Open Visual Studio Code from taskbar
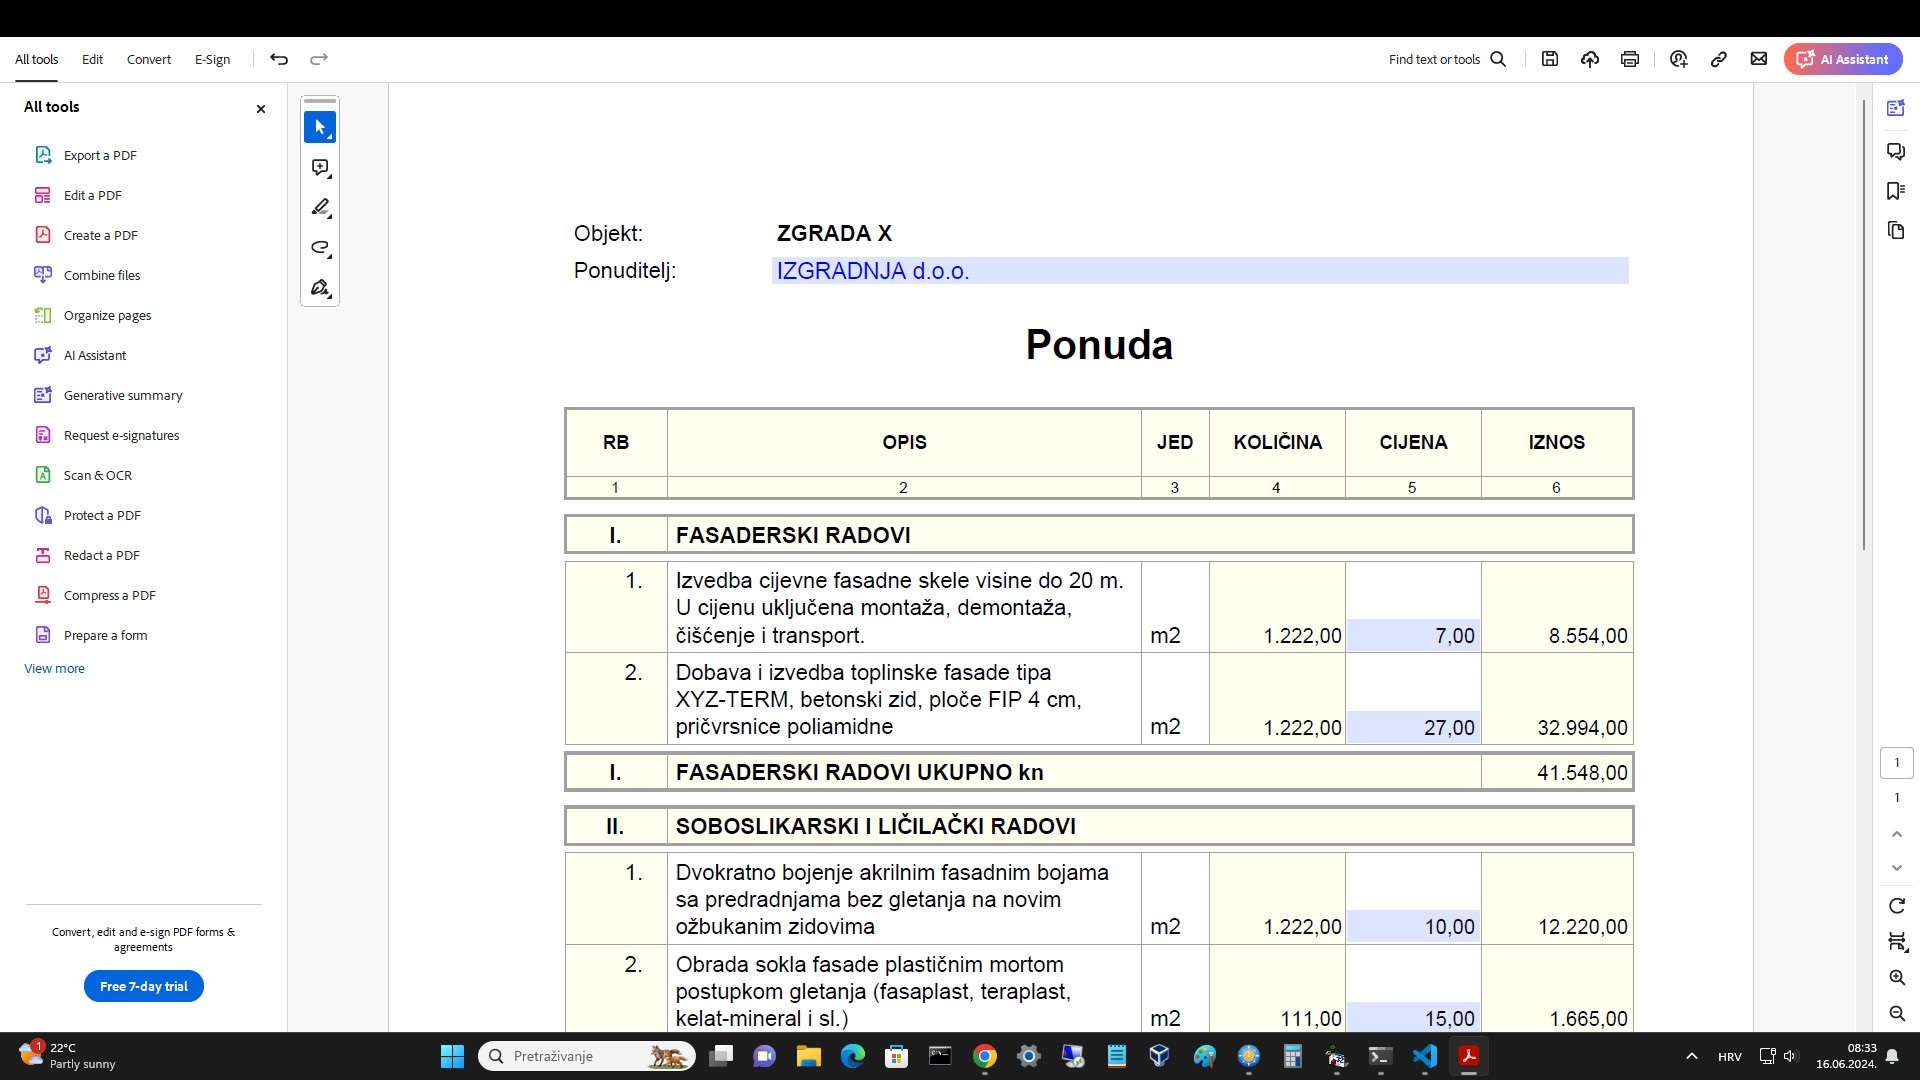Image resolution: width=1920 pixels, height=1080 pixels. [1425, 1056]
